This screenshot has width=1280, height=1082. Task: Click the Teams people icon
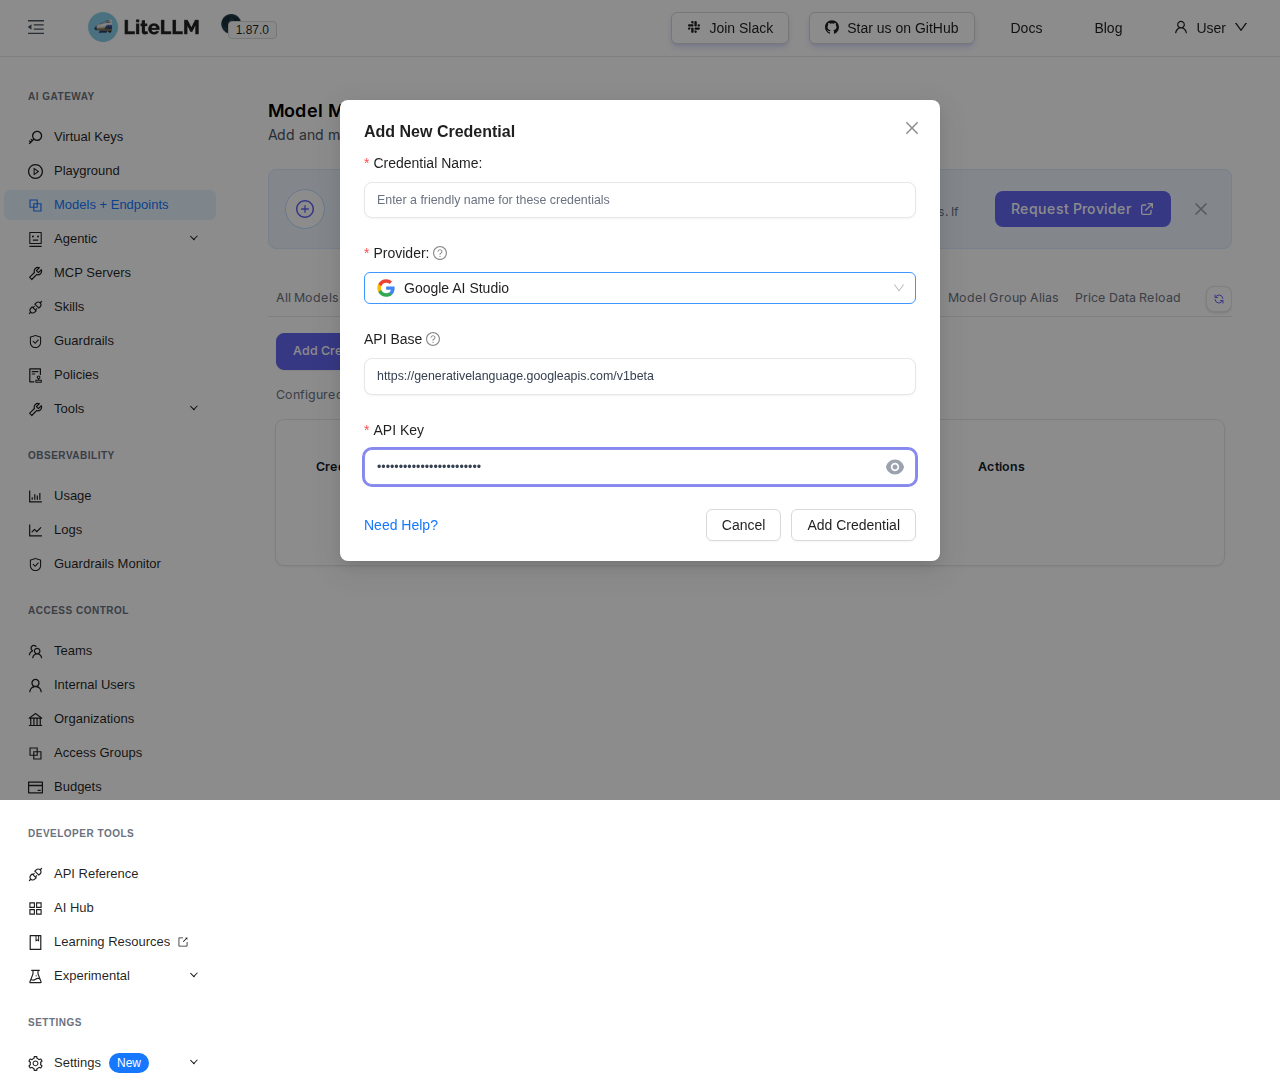36,651
